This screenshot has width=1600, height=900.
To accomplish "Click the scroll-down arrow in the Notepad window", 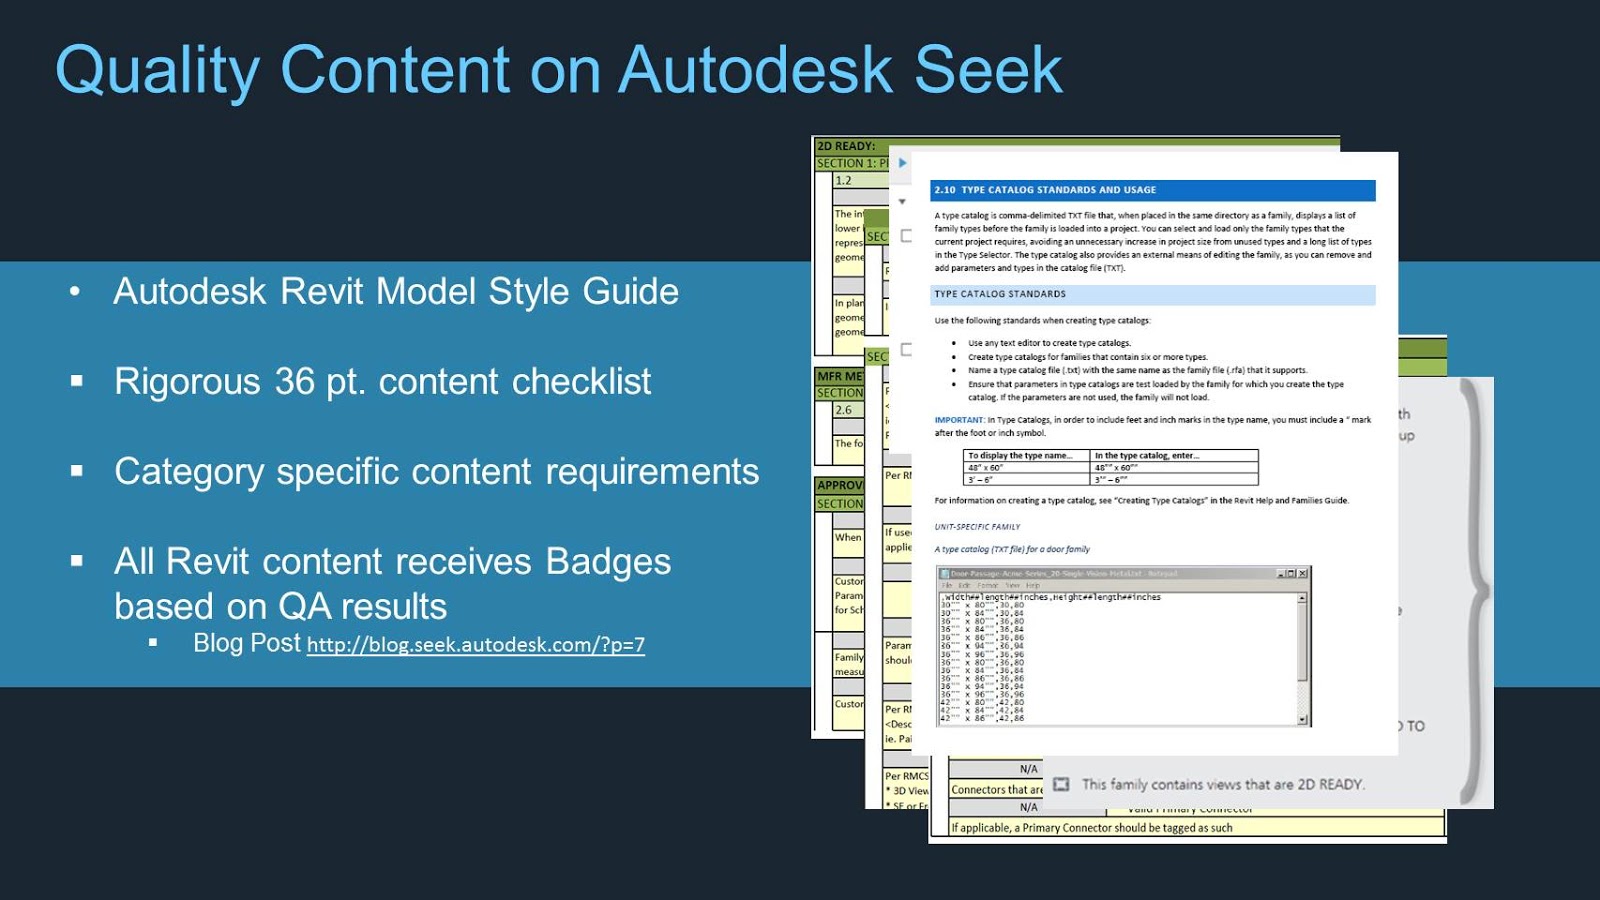I will point(1303,719).
